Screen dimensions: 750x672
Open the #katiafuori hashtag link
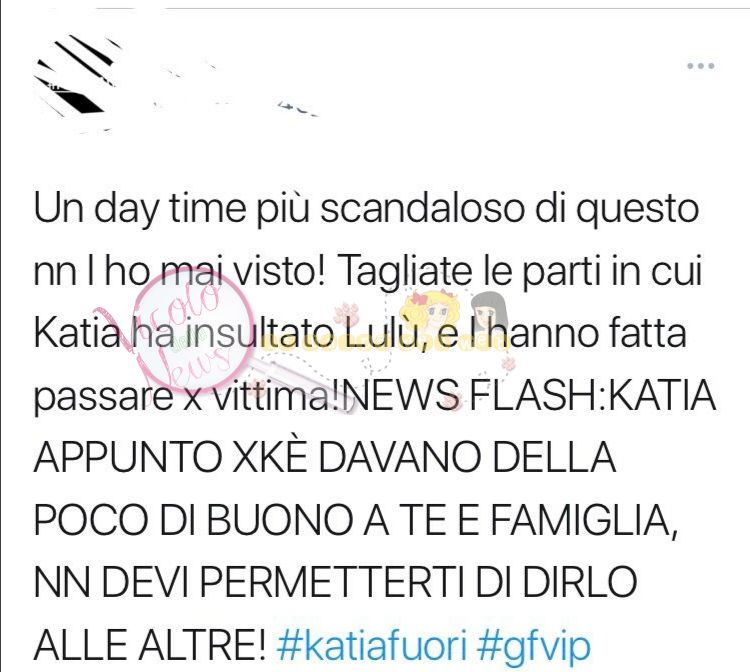point(372,646)
